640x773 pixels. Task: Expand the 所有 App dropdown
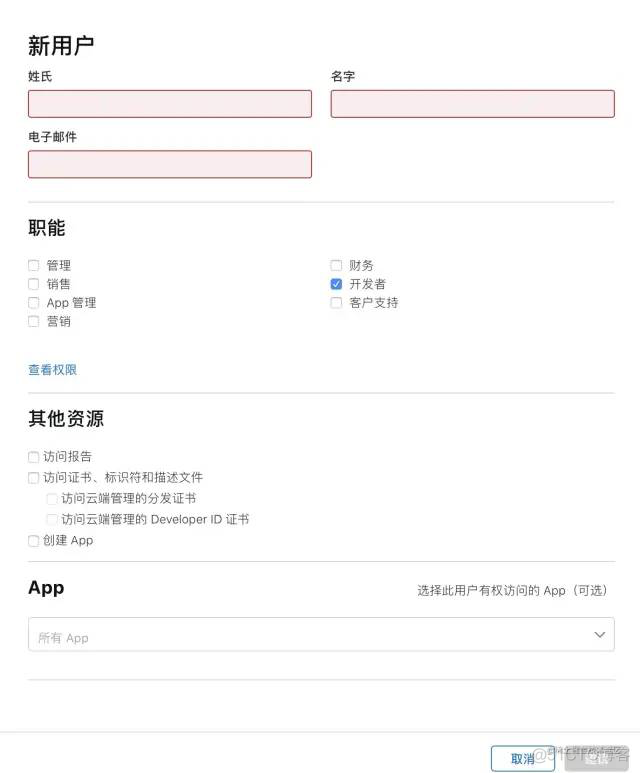point(321,634)
